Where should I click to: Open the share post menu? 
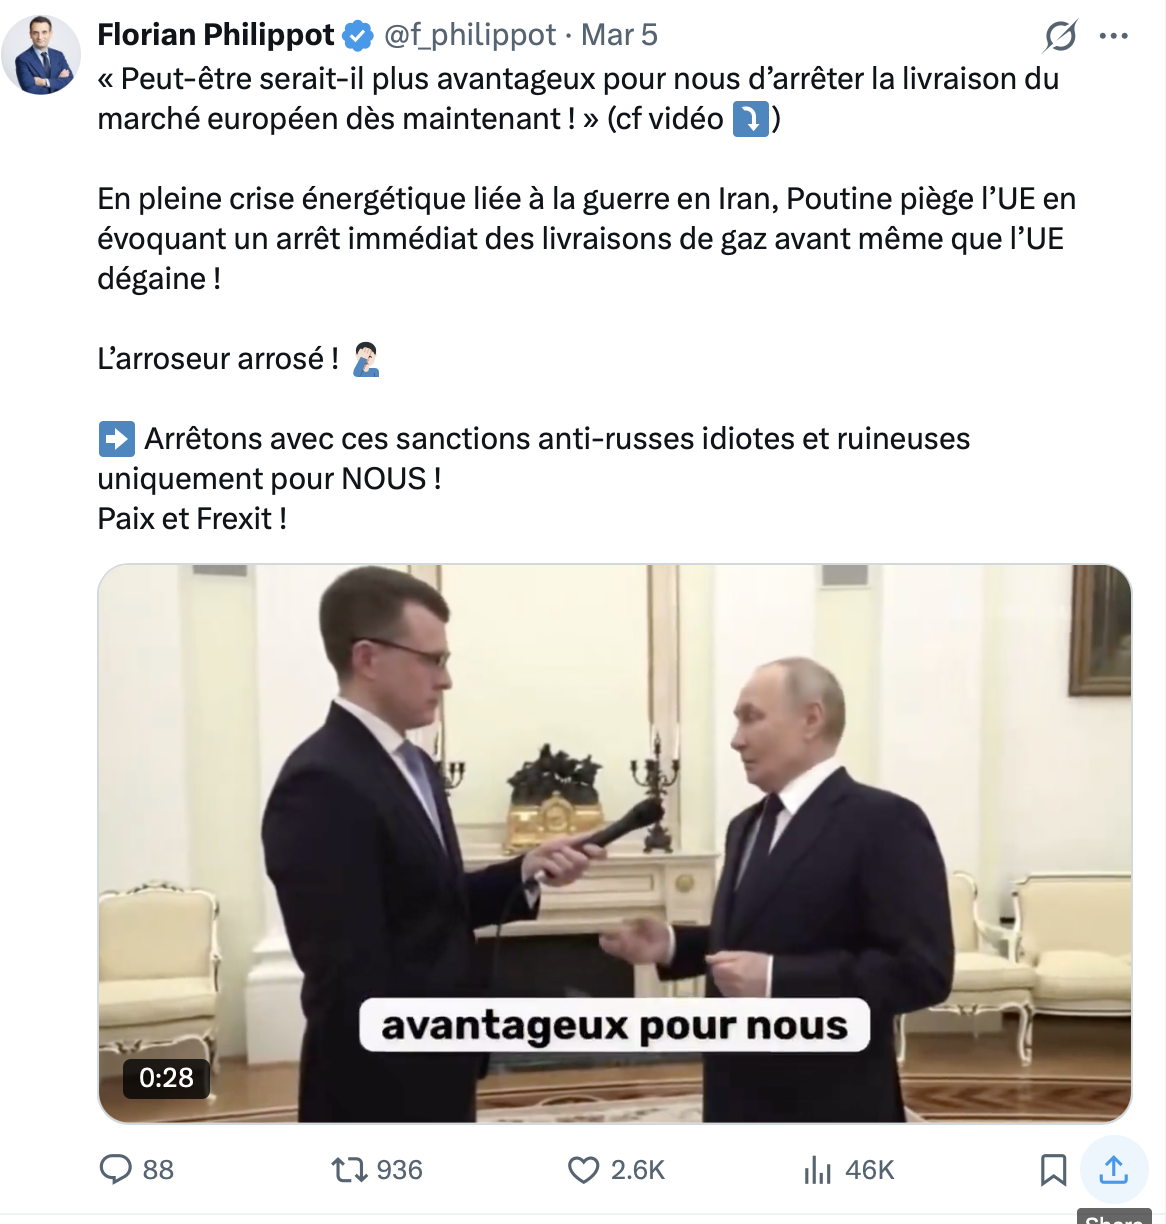(x=1113, y=1169)
